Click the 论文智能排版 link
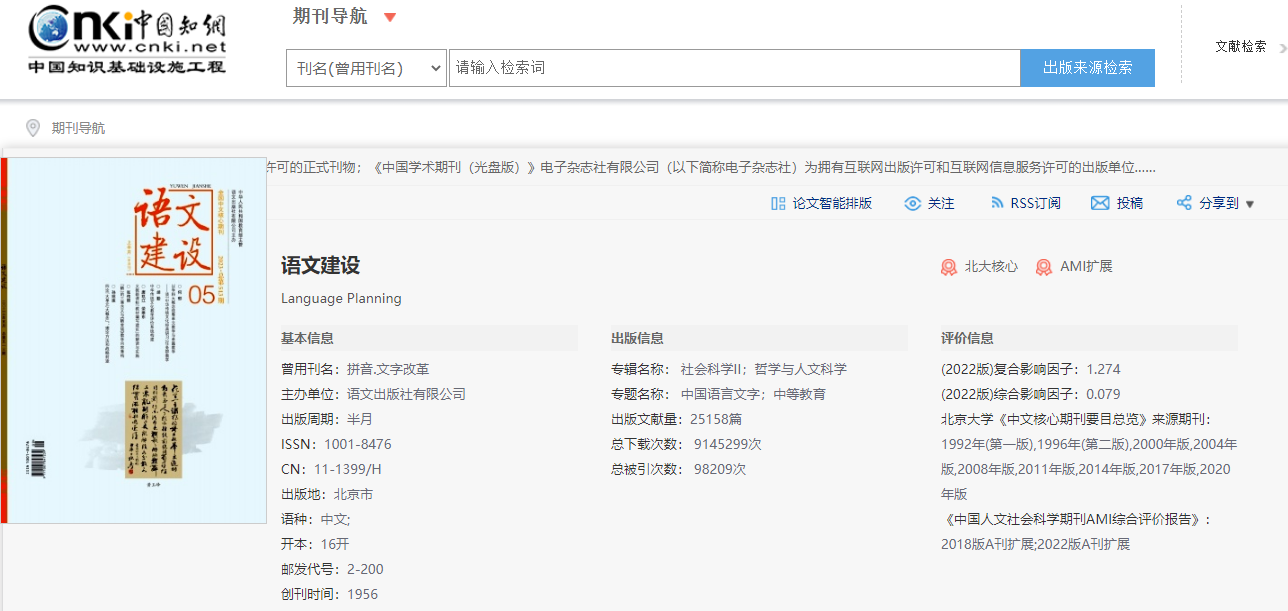Image resolution: width=1288 pixels, height=611 pixels. [832, 203]
